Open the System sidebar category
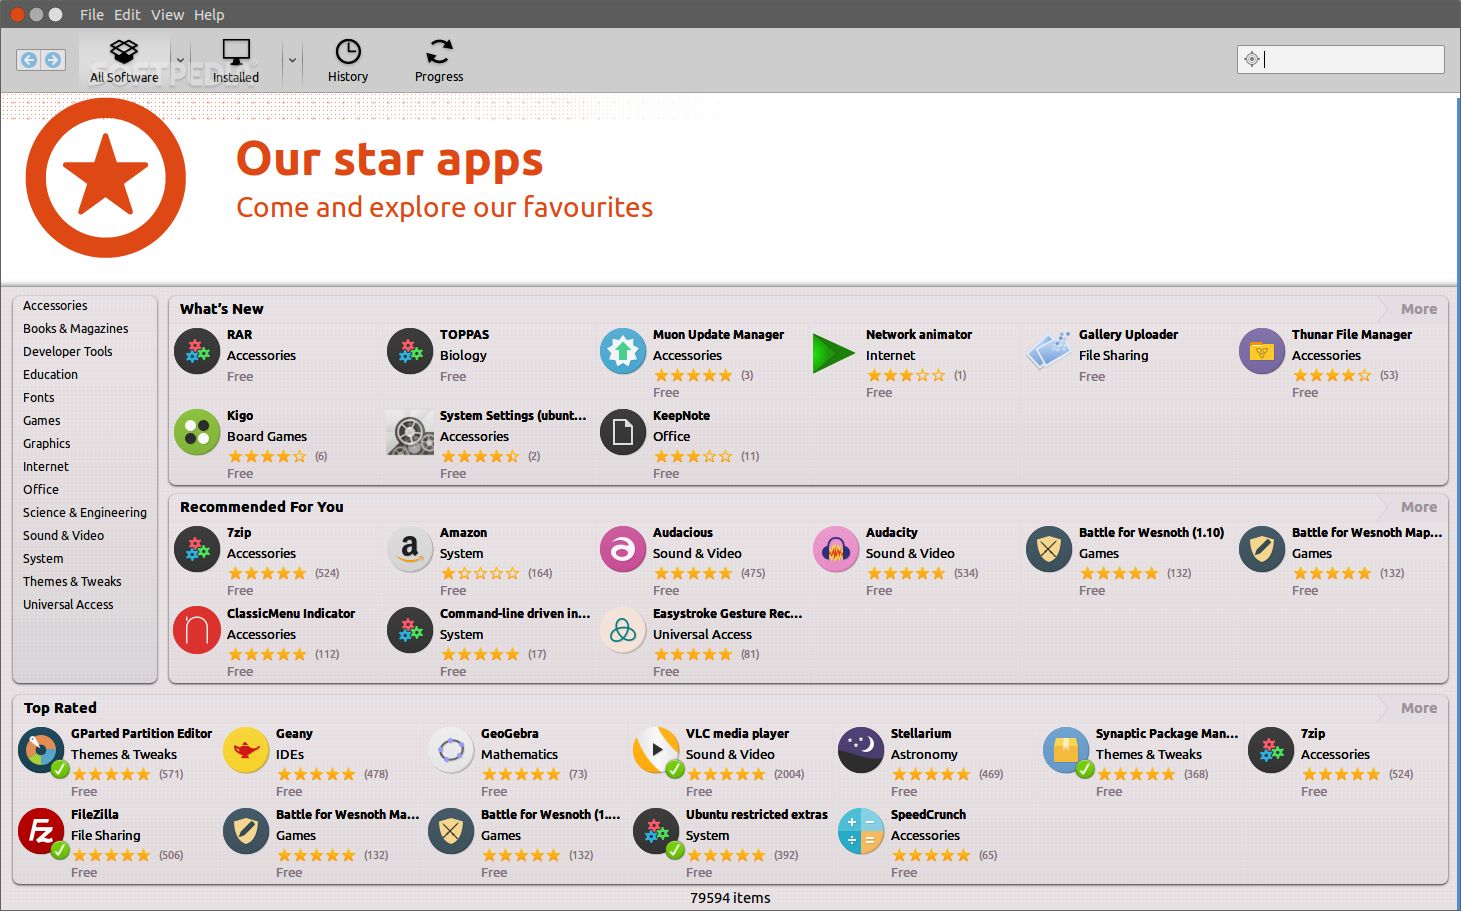The image size is (1461, 911). 43,559
